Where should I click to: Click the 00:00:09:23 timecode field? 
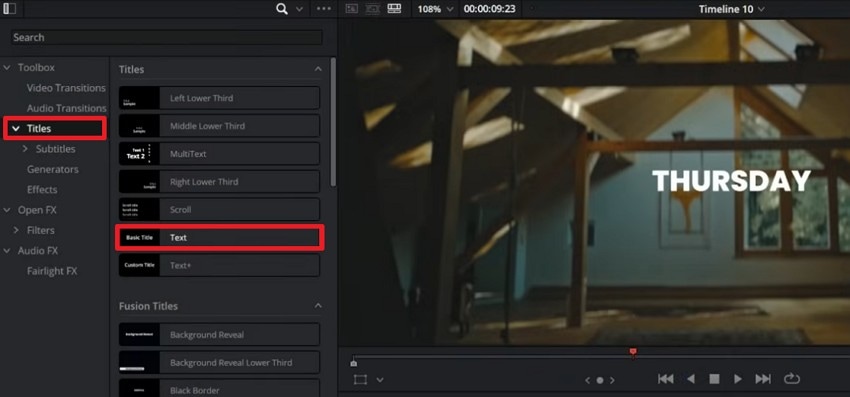tap(489, 9)
